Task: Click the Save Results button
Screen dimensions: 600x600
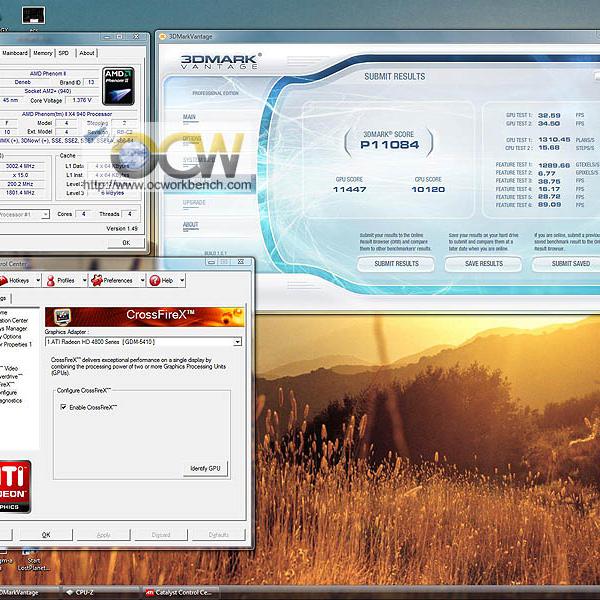Action: 484,264
